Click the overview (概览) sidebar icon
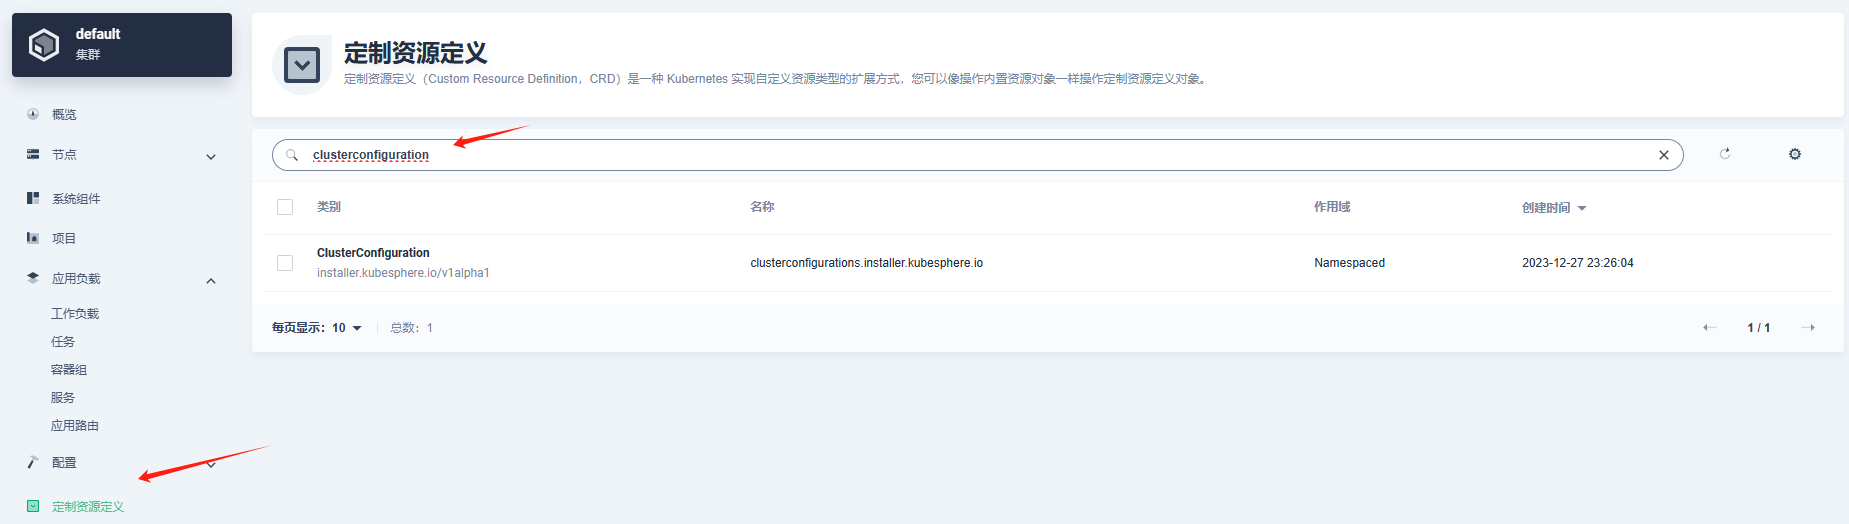1849x524 pixels. pyautogui.click(x=33, y=114)
